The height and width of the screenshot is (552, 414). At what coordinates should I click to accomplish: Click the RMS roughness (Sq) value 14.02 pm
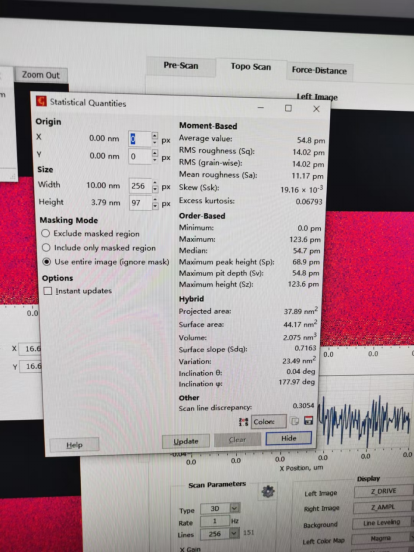308,152
